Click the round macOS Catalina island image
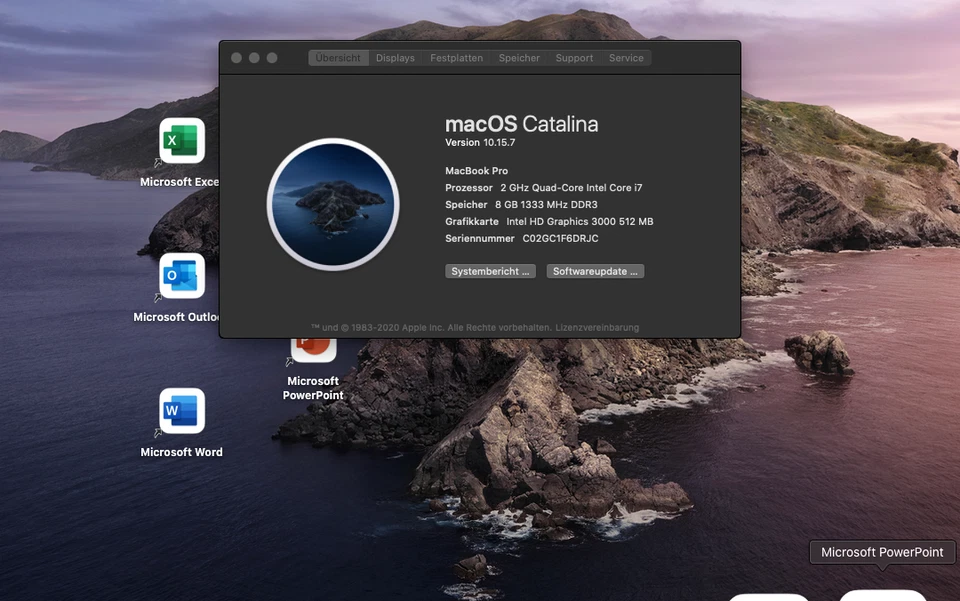Image resolution: width=960 pixels, height=601 pixels. 333,204
